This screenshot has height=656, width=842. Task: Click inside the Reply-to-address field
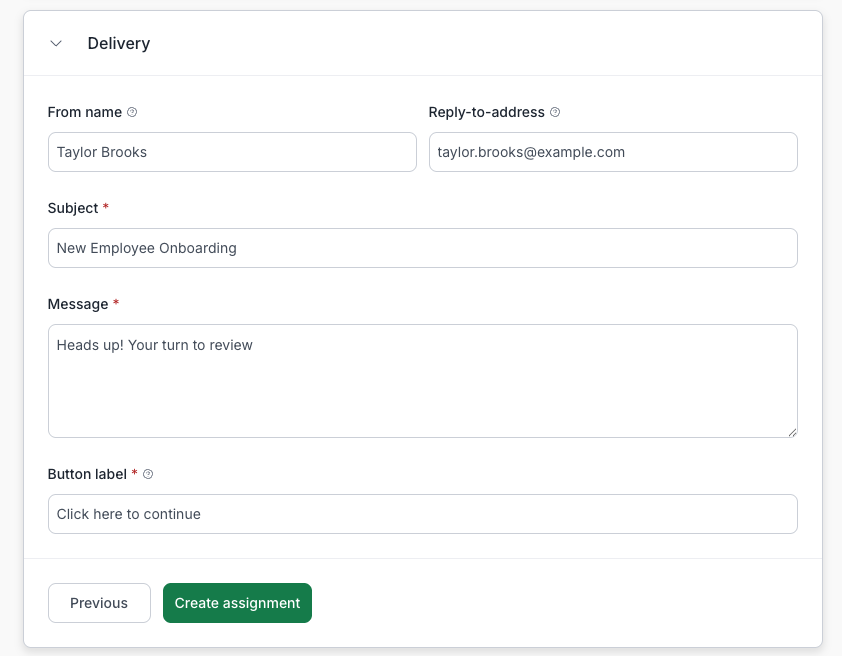[613, 152]
